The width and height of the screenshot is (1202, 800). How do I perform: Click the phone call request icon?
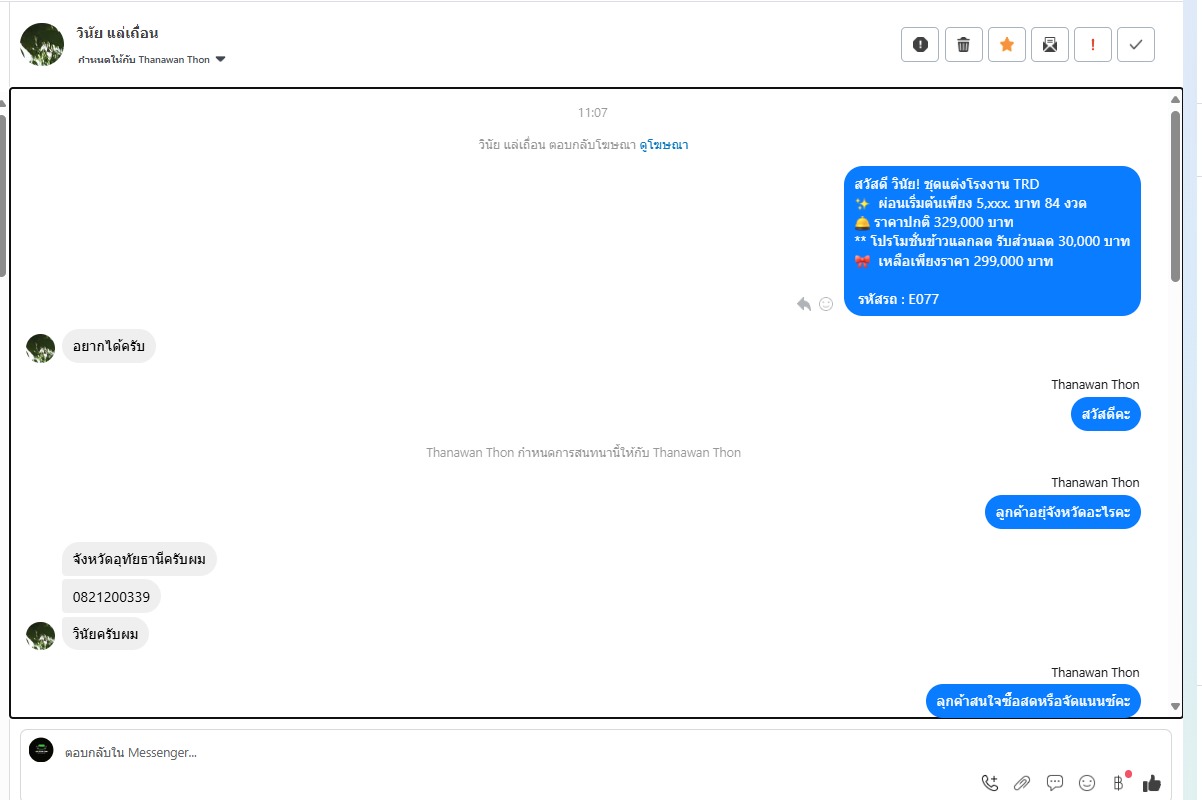pos(990,783)
